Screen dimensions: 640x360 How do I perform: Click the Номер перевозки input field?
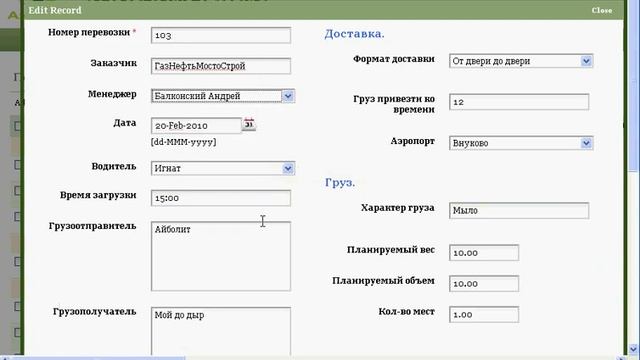(x=221, y=35)
